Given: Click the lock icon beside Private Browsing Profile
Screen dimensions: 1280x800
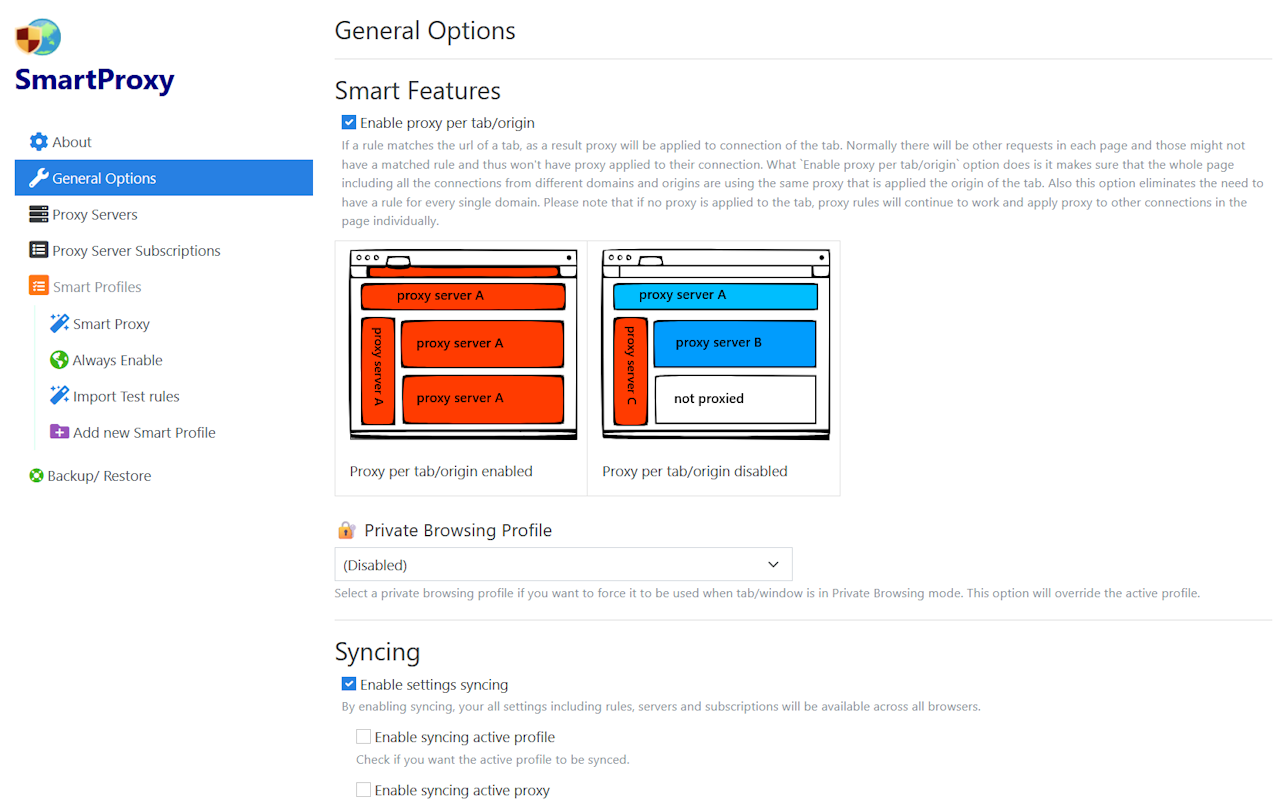Looking at the screenshot, I should click(346, 529).
